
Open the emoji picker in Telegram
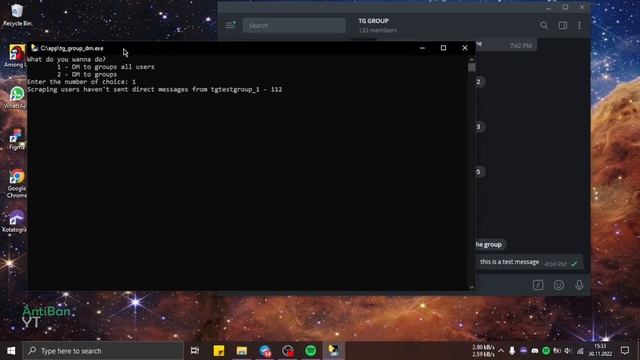point(558,285)
